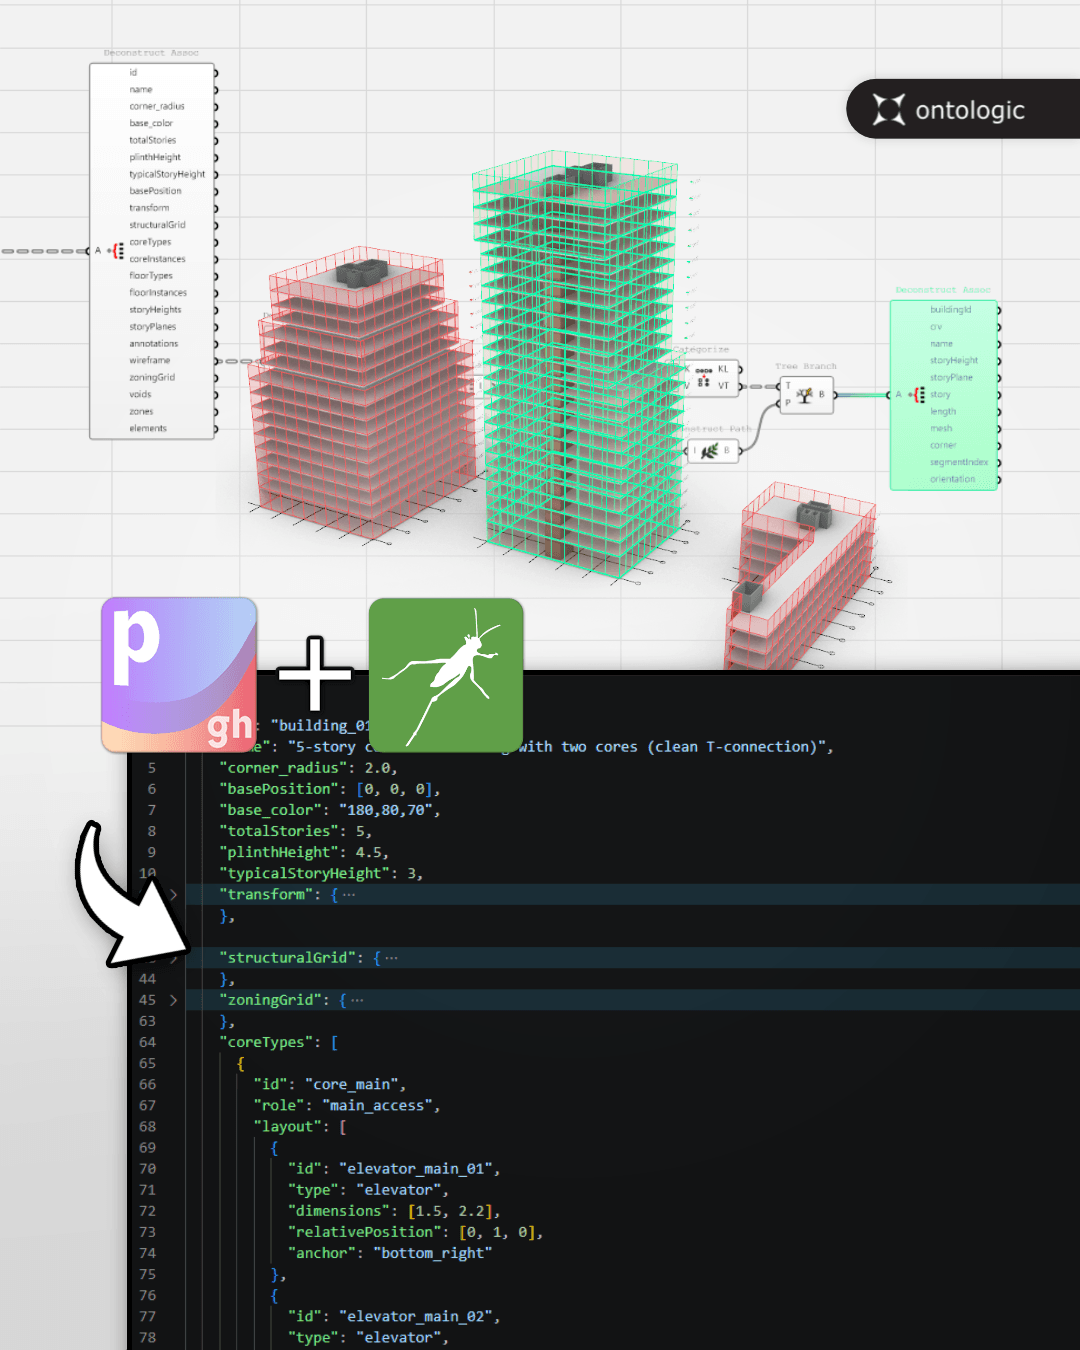This screenshot has width=1080, height=1350.
Task: Click 'corner' output on green component
Action: pyautogui.click(x=943, y=445)
